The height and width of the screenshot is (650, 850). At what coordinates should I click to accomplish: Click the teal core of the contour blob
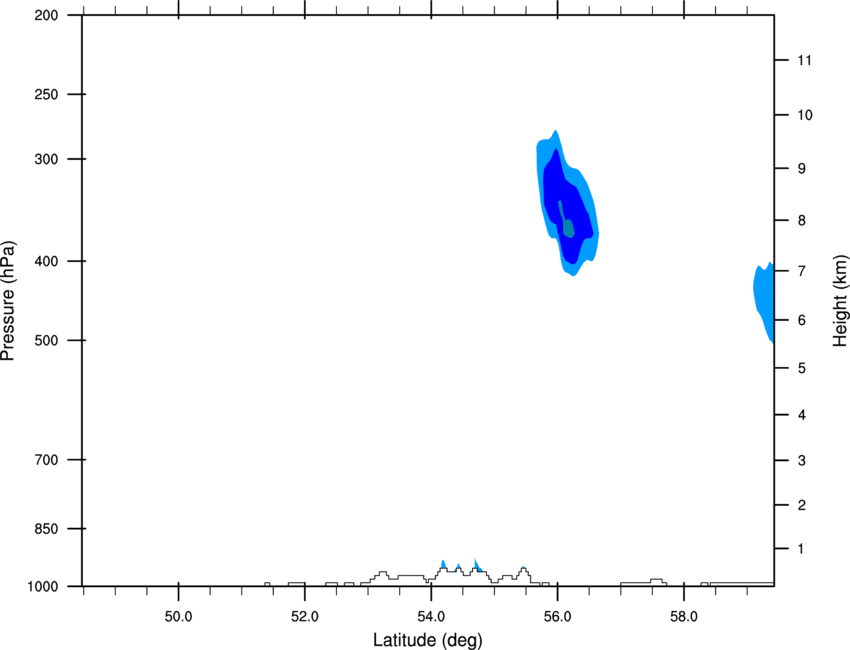(x=568, y=228)
